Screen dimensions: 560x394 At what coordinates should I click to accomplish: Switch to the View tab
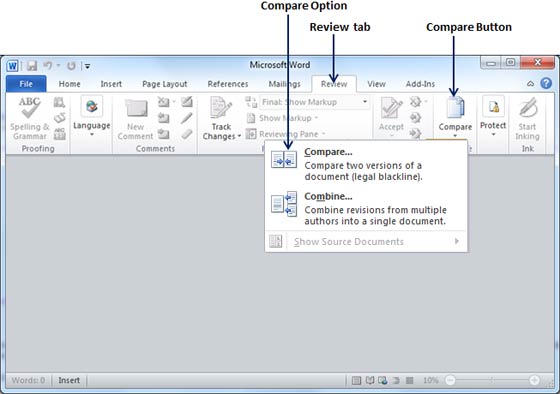point(376,84)
